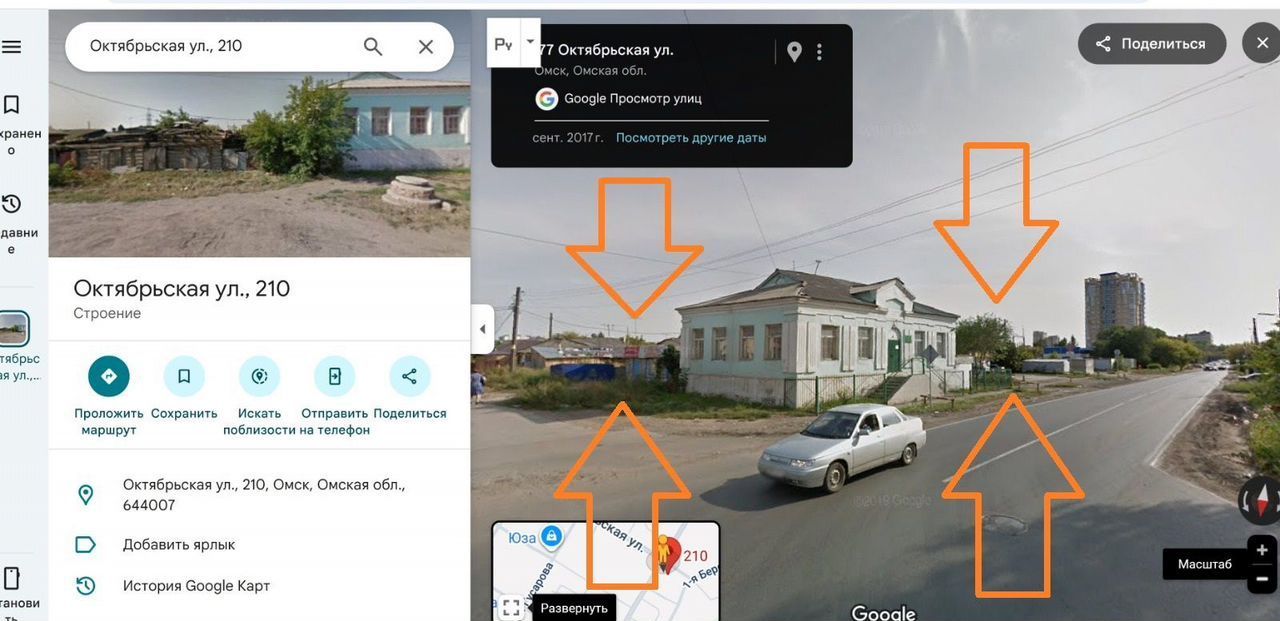Collapse the side panel with the arrow
Image resolution: width=1280 pixels, height=621 pixels.
(x=482, y=329)
